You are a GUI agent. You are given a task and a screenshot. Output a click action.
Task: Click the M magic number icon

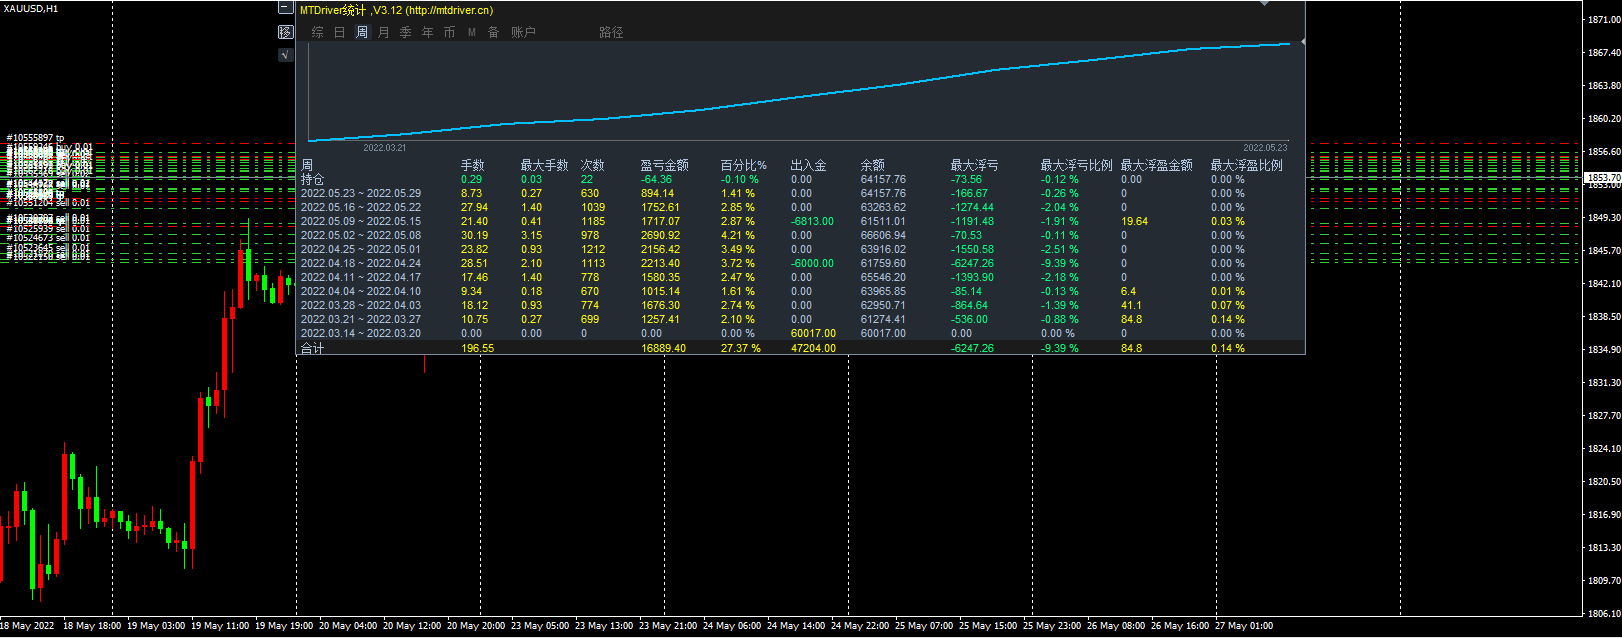click(x=472, y=32)
